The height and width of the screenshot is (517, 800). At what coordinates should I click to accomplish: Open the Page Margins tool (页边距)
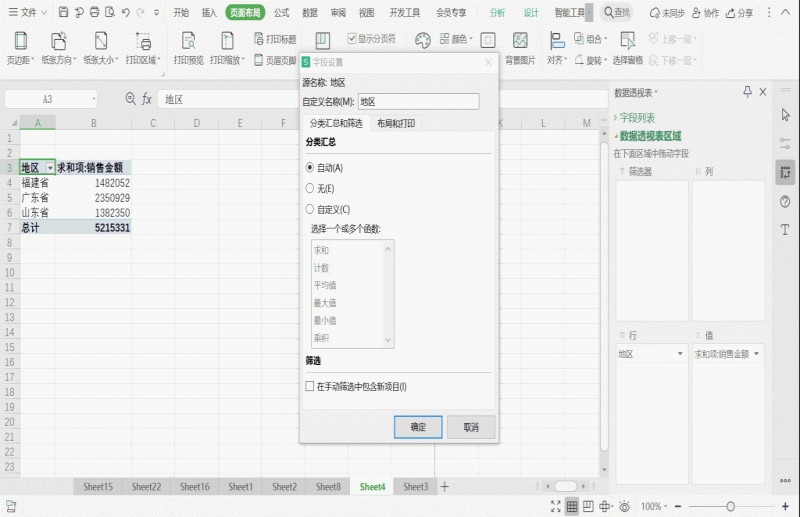(20, 48)
